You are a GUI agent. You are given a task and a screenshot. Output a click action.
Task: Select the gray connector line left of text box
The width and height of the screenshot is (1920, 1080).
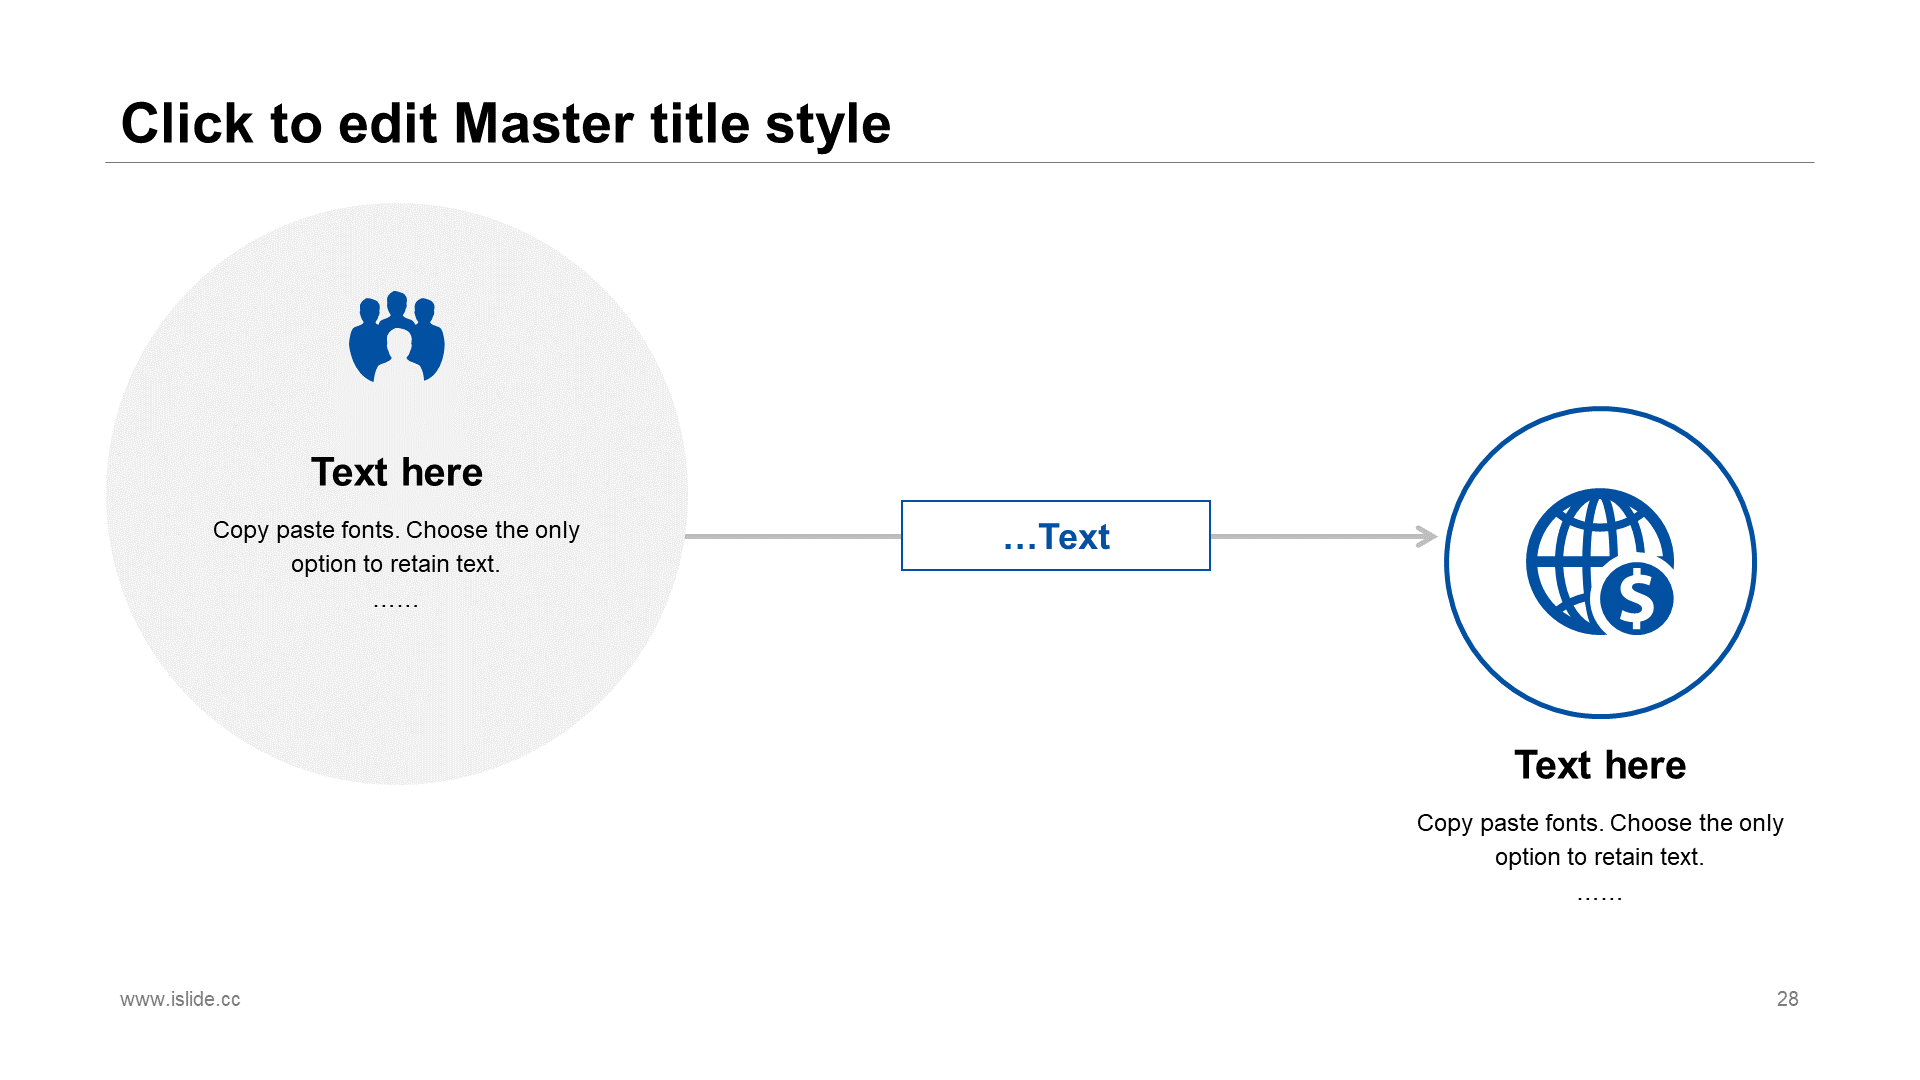click(x=792, y=537)
